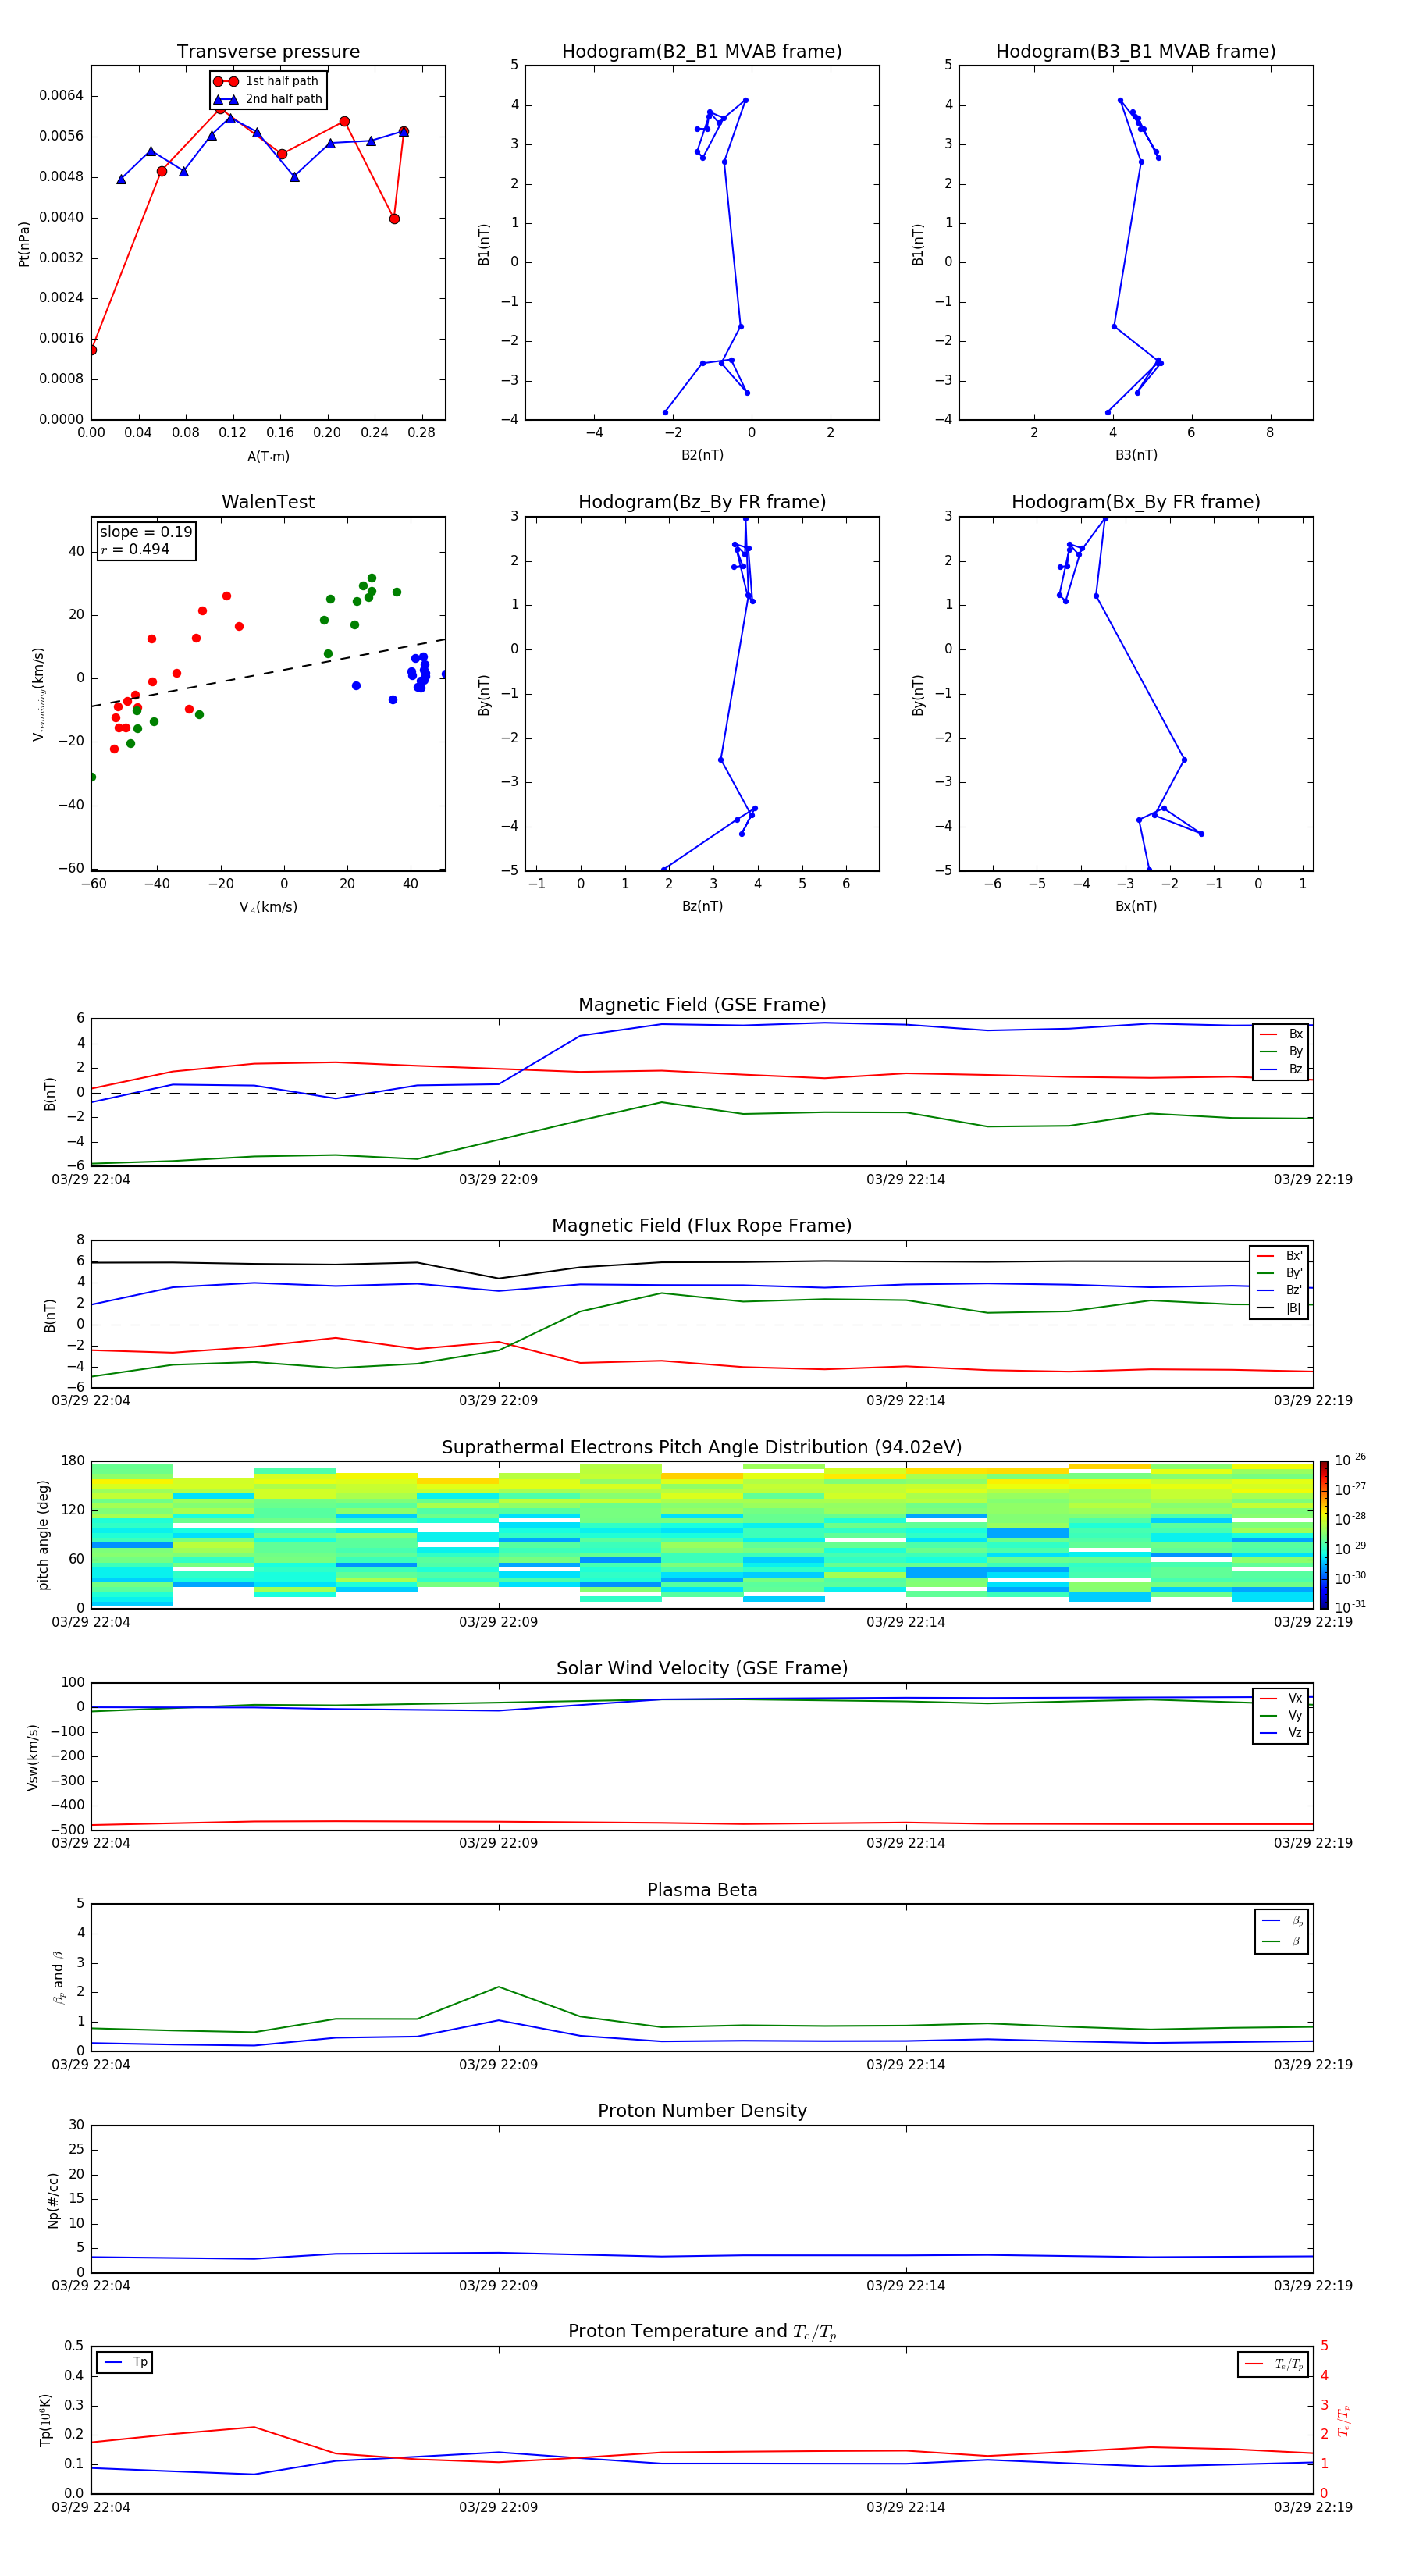Click 'Hodogram(Bx_By FR frame)' title
The width and height of the screenshot is (1405, 2576).
click(x=1136, y=502)
